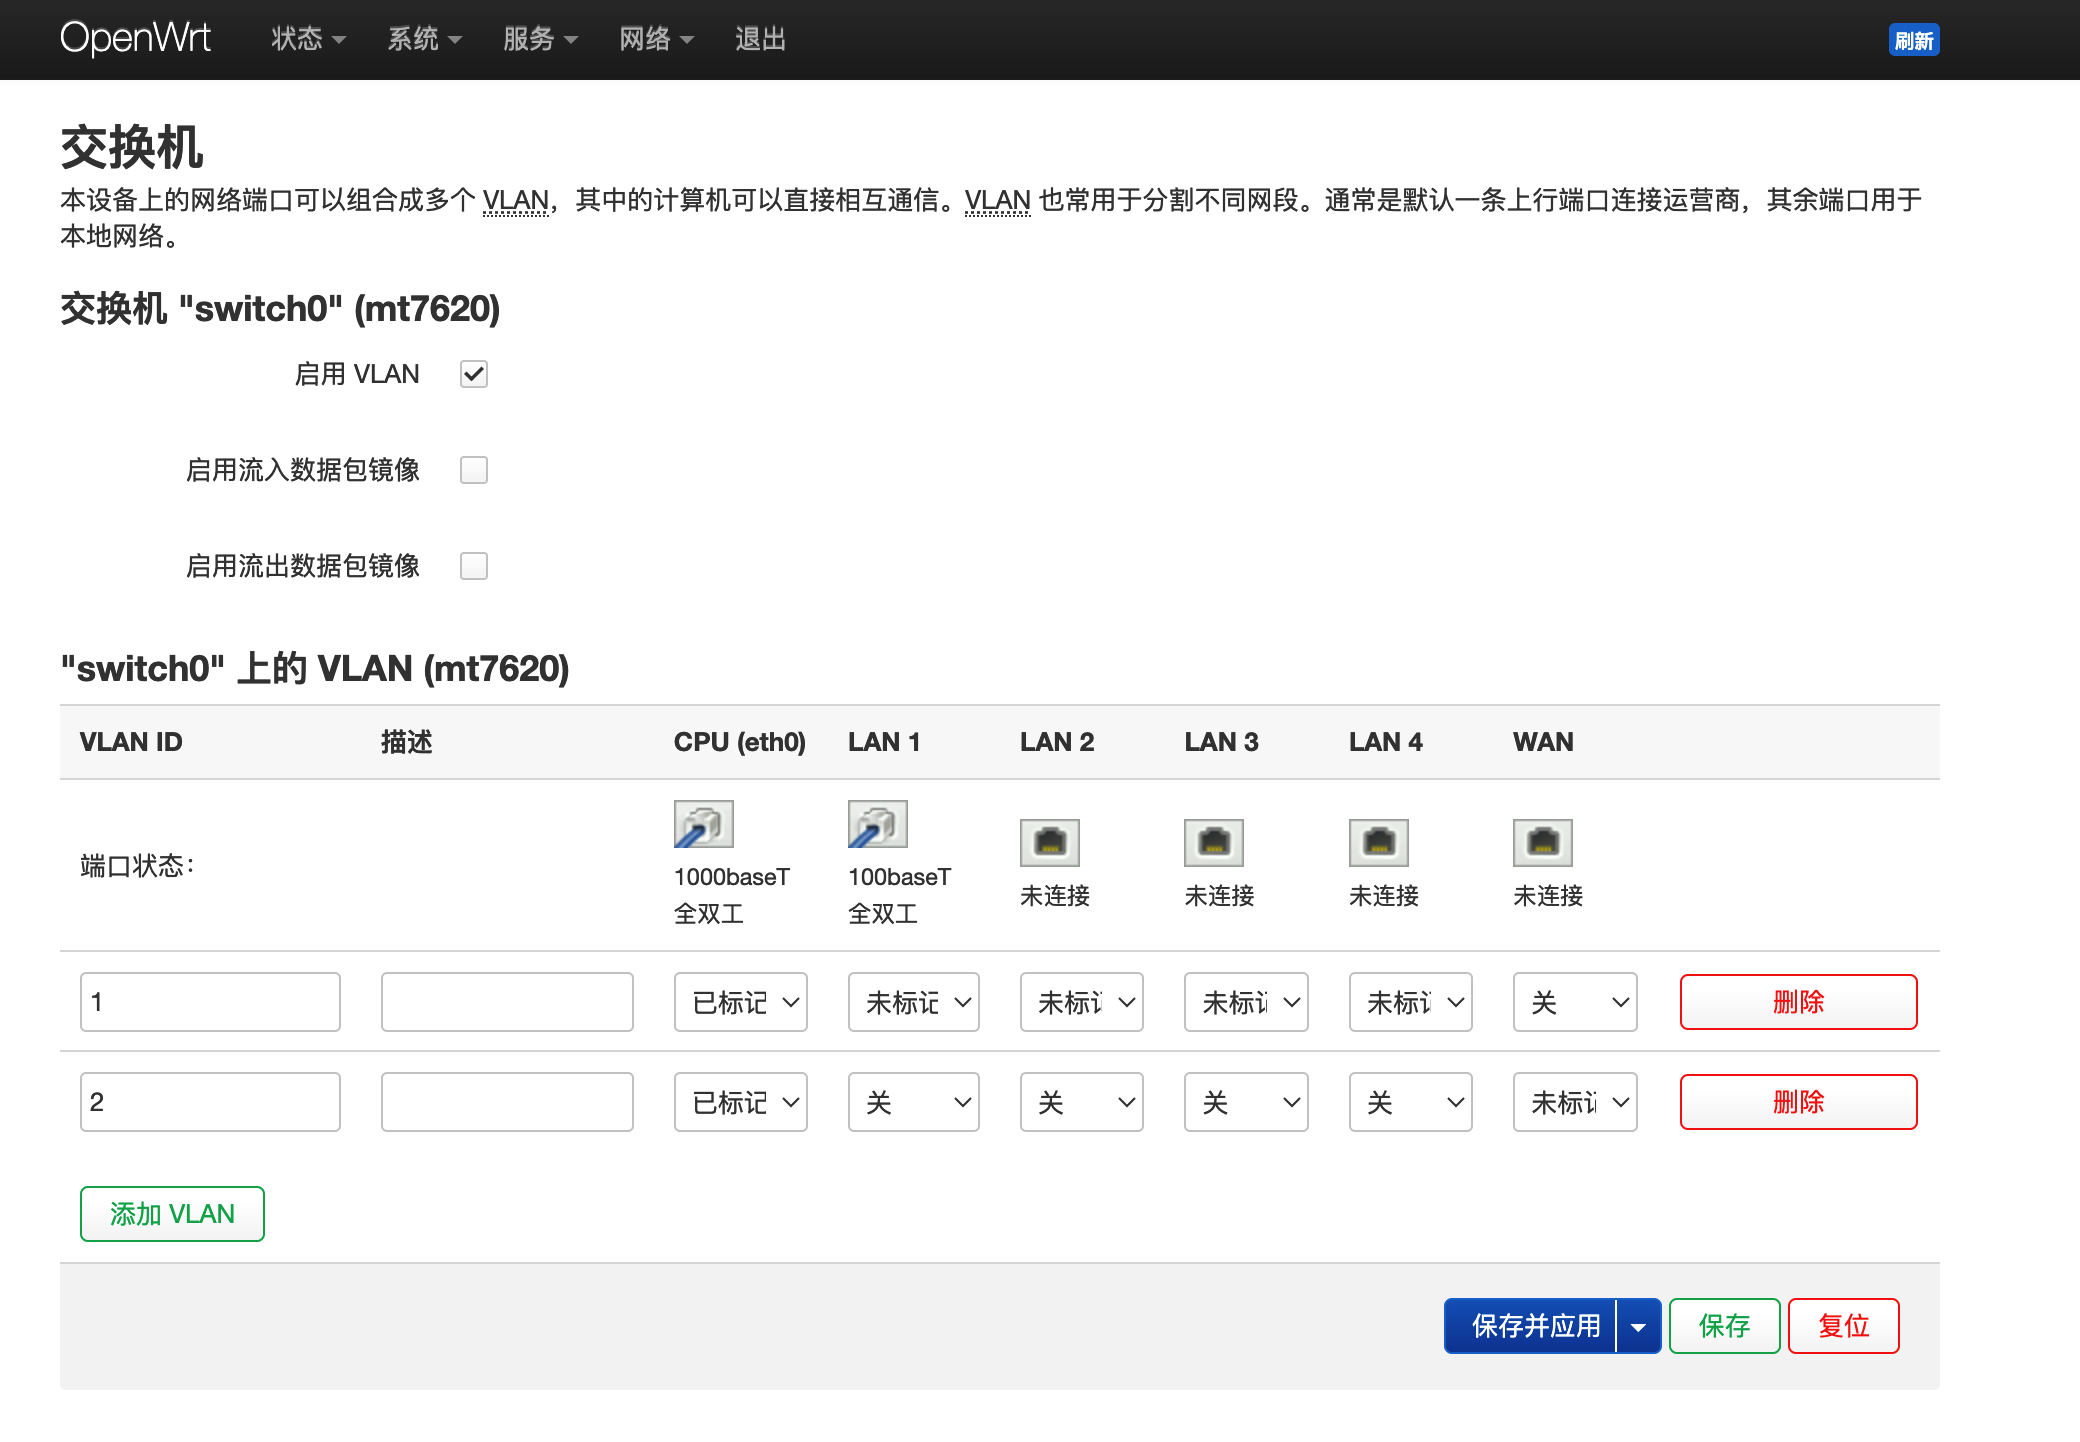Click the 添加 VLAN button
Screen dimensions: 2080x1442
click(x=171, y=1213)
